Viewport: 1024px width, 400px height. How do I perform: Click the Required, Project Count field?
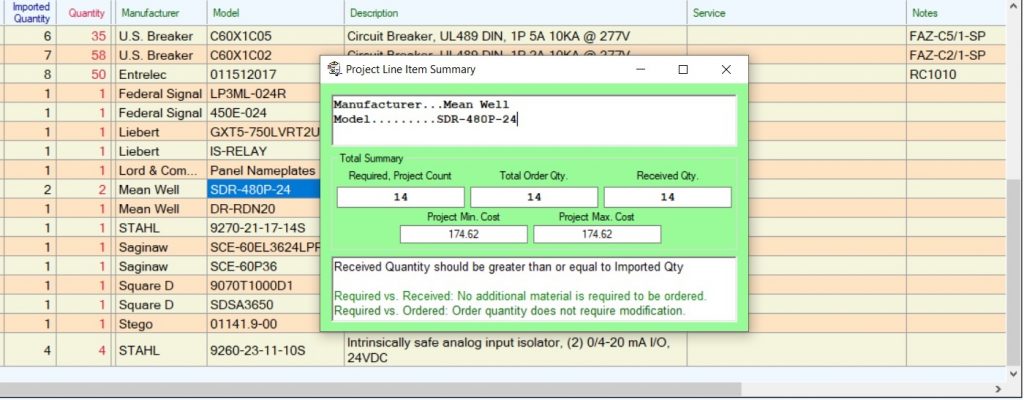coord(400,198)
